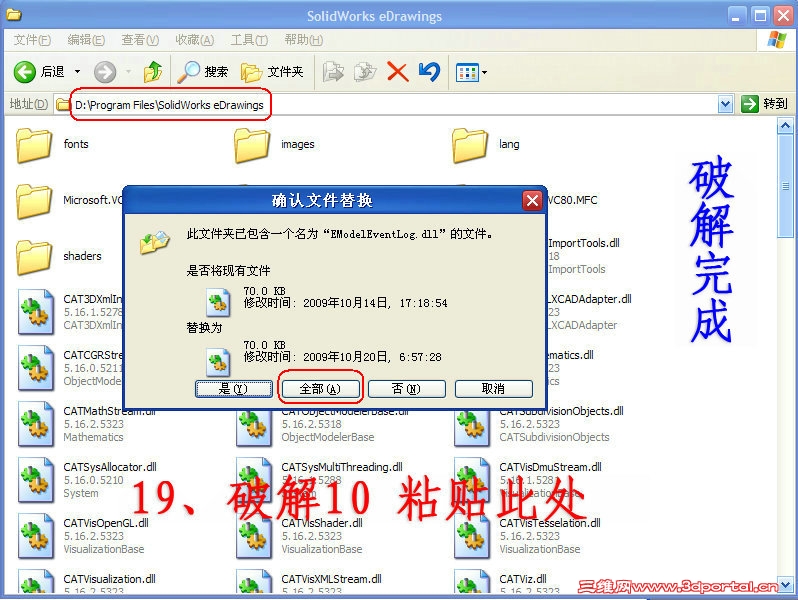Maximize the SolidWorks eDrawings window

click(760, 16)
